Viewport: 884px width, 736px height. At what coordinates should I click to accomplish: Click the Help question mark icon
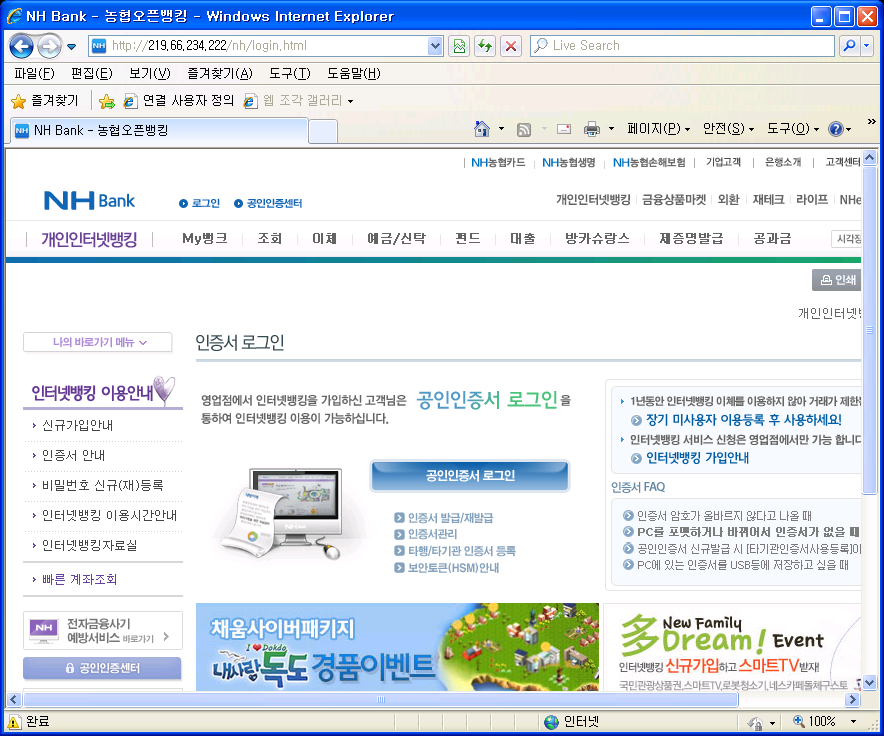click(x=836, y=129)
